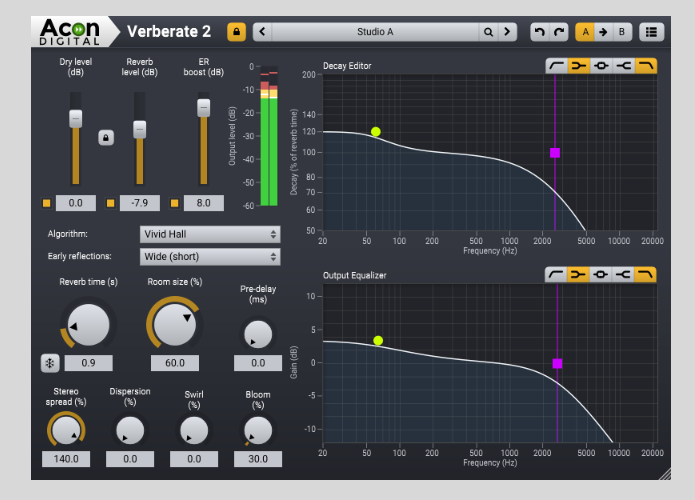This screenshot has width=695, height=500.
Task: Toggle Decay Editor peak filter band
Action: pyautogui.click(x=601, y=66)
